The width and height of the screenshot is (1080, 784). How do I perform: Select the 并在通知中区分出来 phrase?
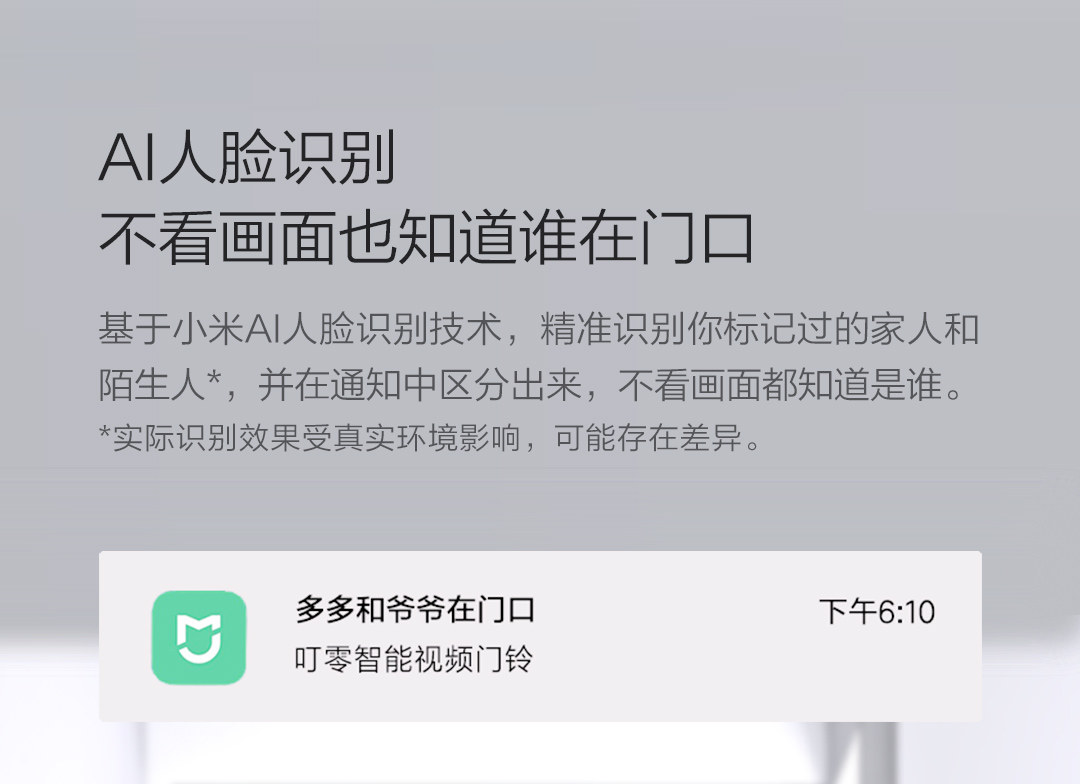click(419, 385)
